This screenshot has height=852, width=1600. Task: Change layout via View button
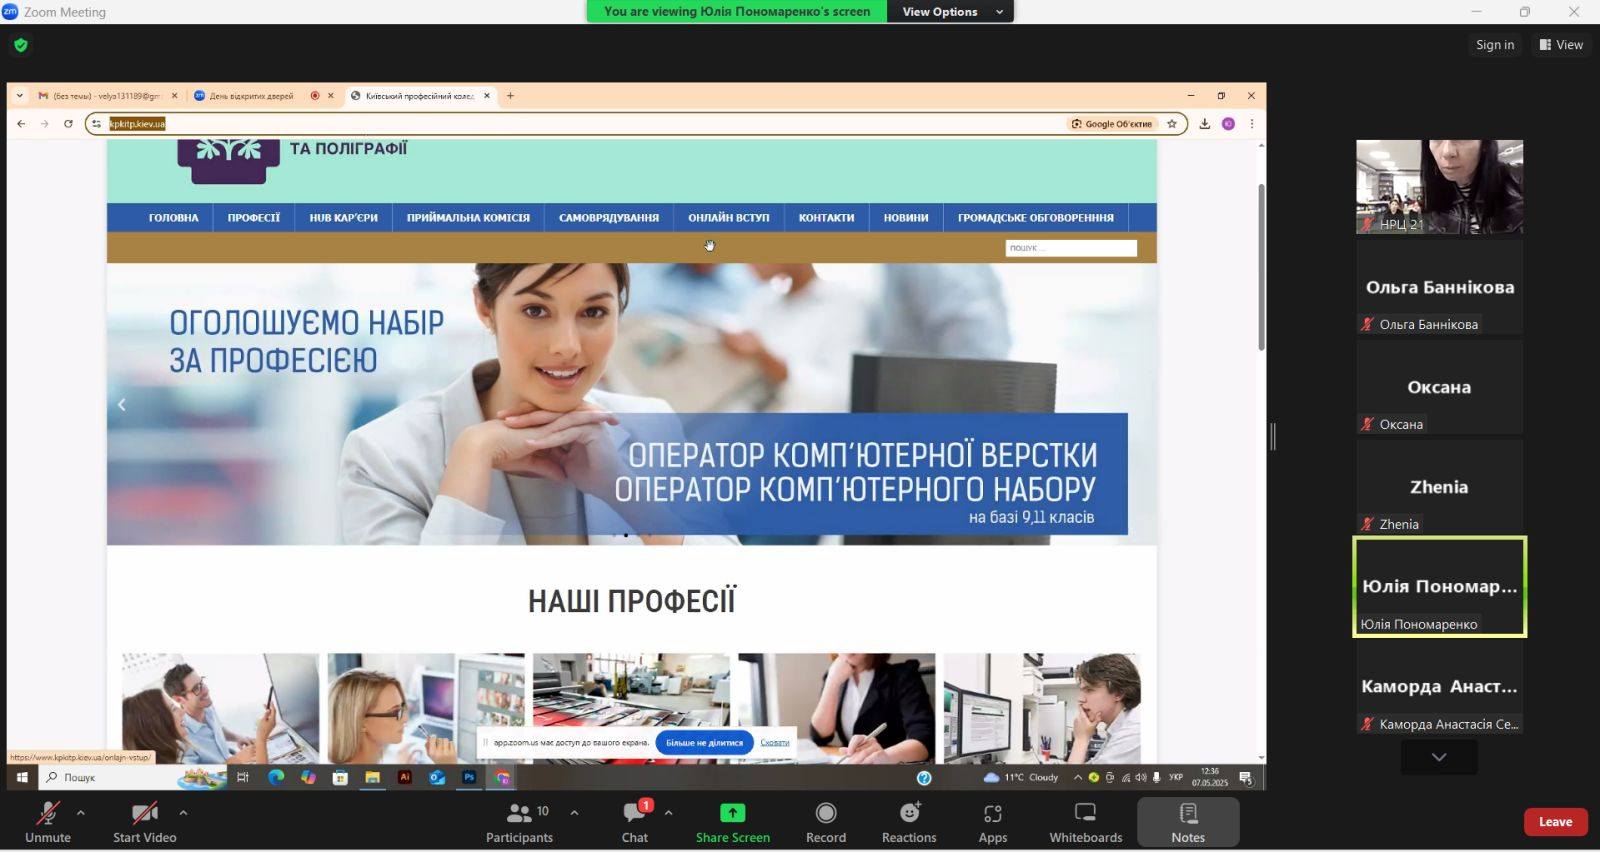1561,45
